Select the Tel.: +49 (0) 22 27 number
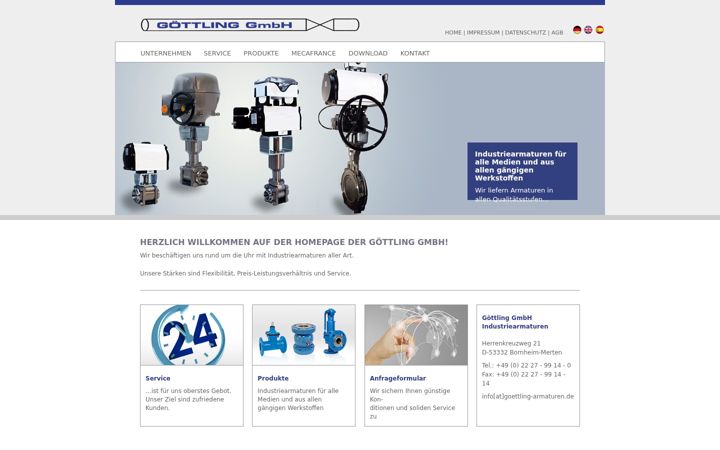Image resolution: width=720 pixels, height=450 pixels. tap(526, 366)
